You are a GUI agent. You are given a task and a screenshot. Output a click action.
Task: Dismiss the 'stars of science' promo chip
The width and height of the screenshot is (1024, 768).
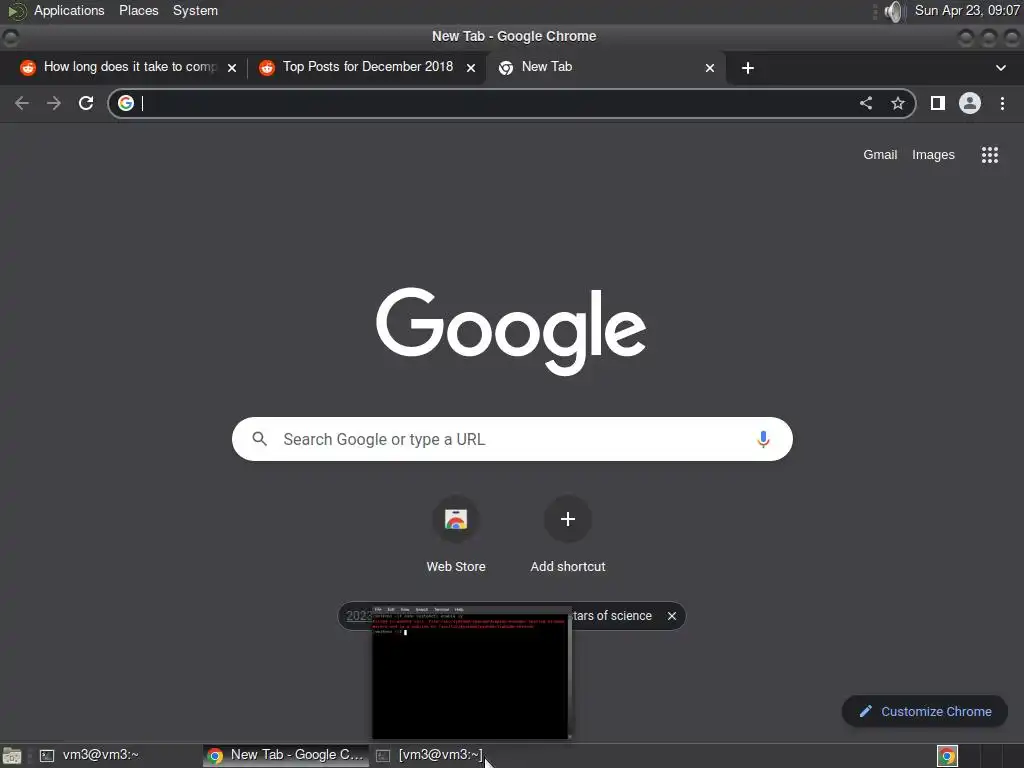click(x=671, y=616)
